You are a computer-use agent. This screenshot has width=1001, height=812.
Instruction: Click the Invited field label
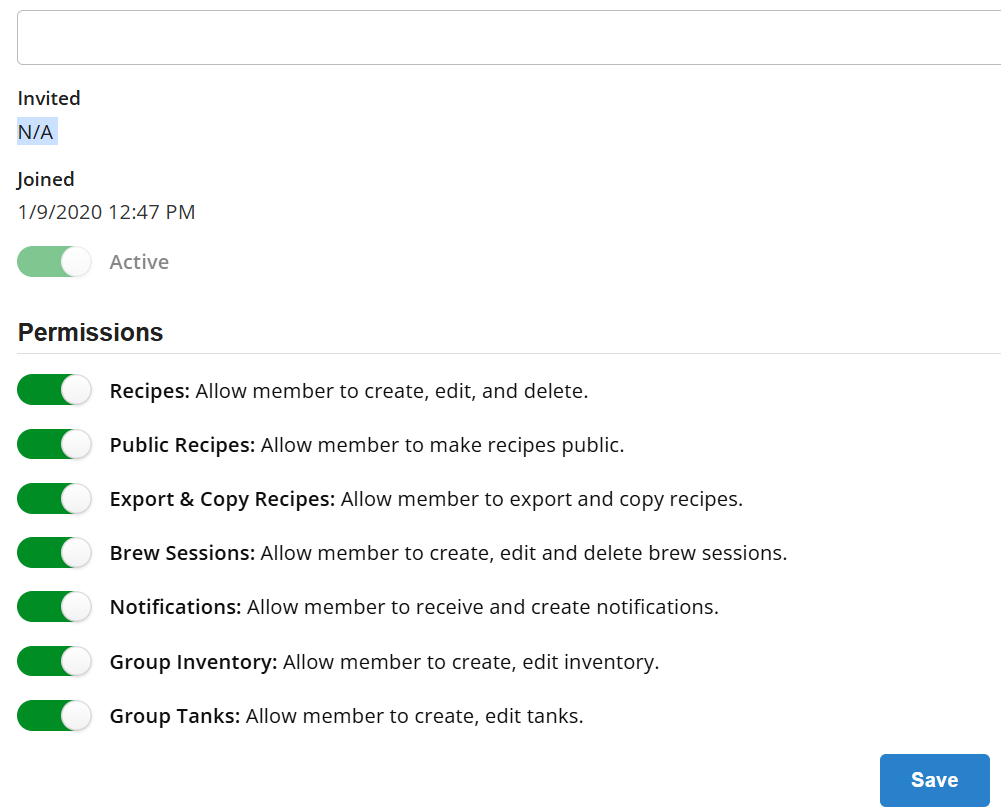49,98
